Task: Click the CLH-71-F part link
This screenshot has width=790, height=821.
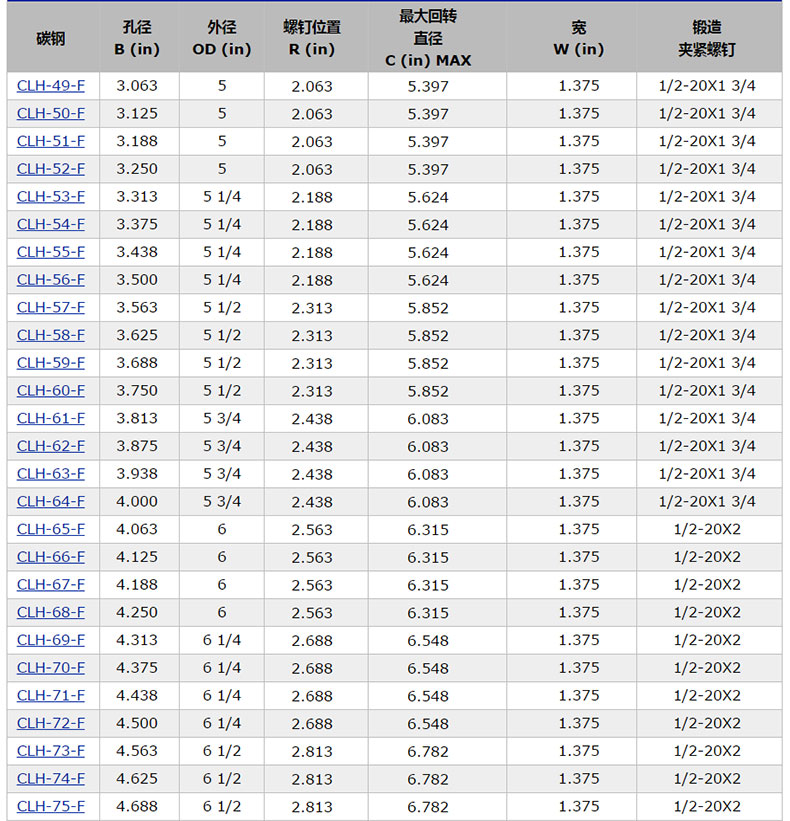Action: [51, 695]
